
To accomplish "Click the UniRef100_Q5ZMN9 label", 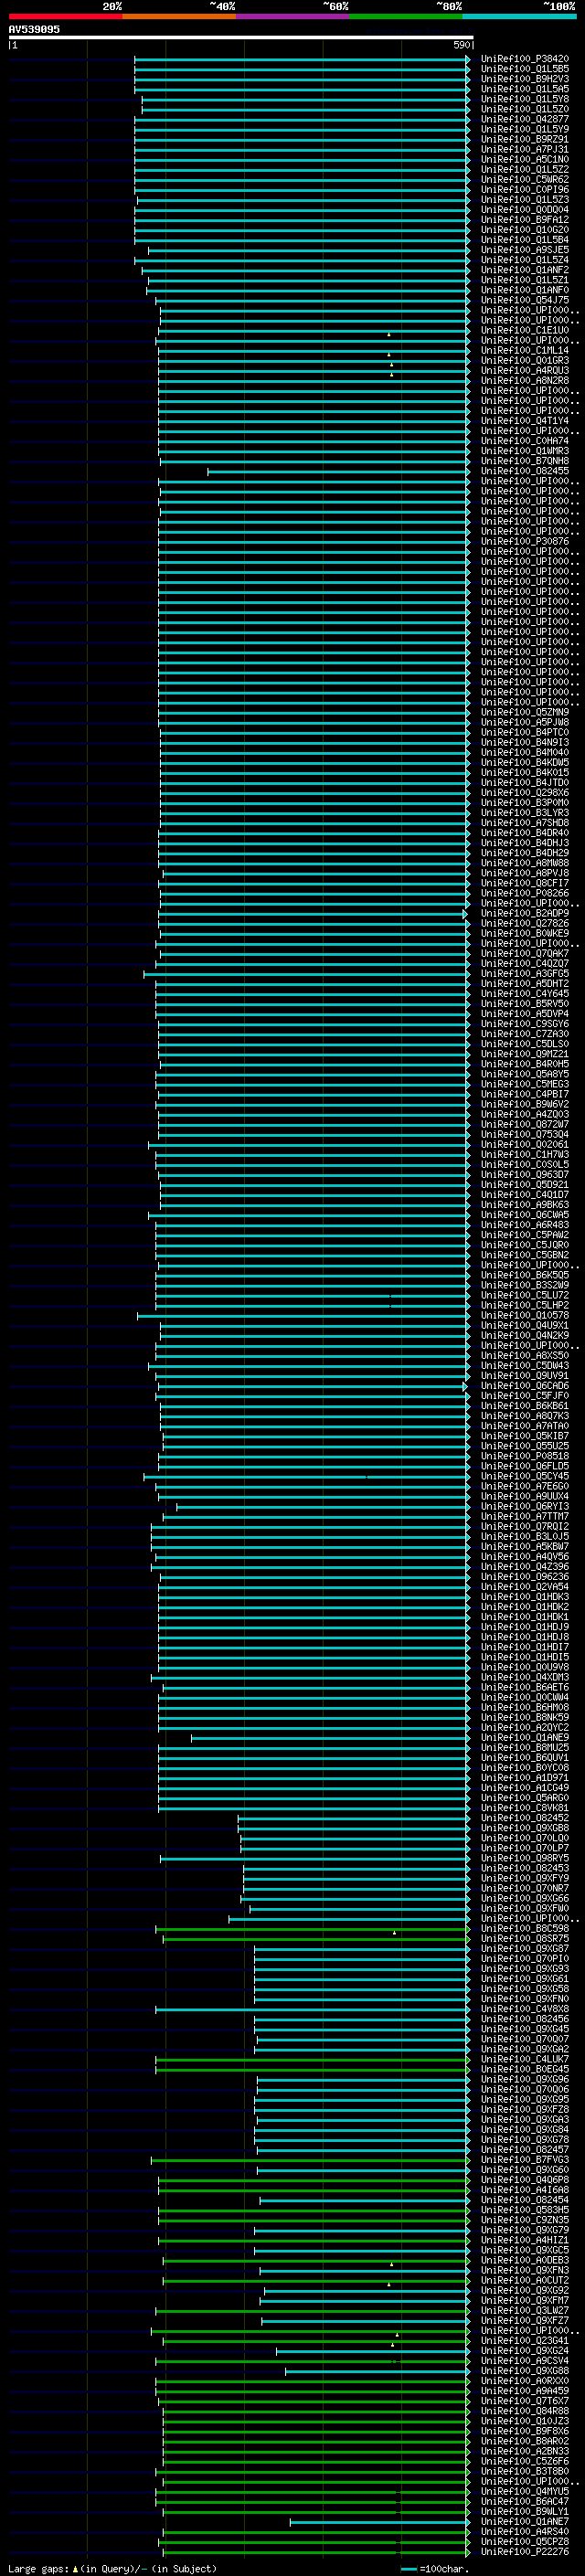I will (x=524, y=712).
